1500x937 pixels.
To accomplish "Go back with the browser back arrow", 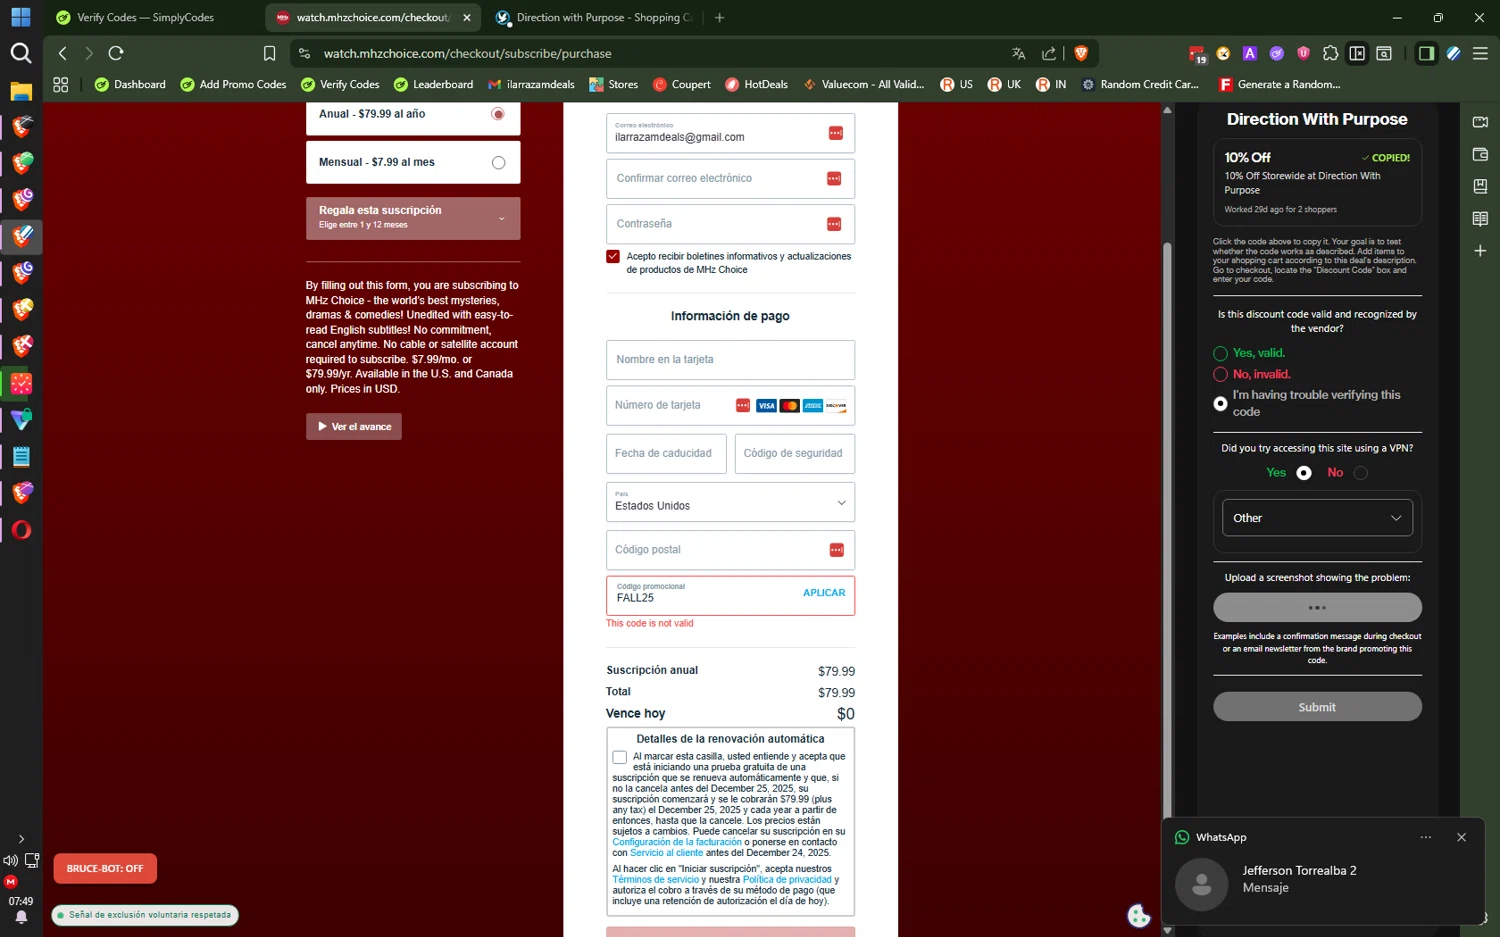I will point(62,53).
